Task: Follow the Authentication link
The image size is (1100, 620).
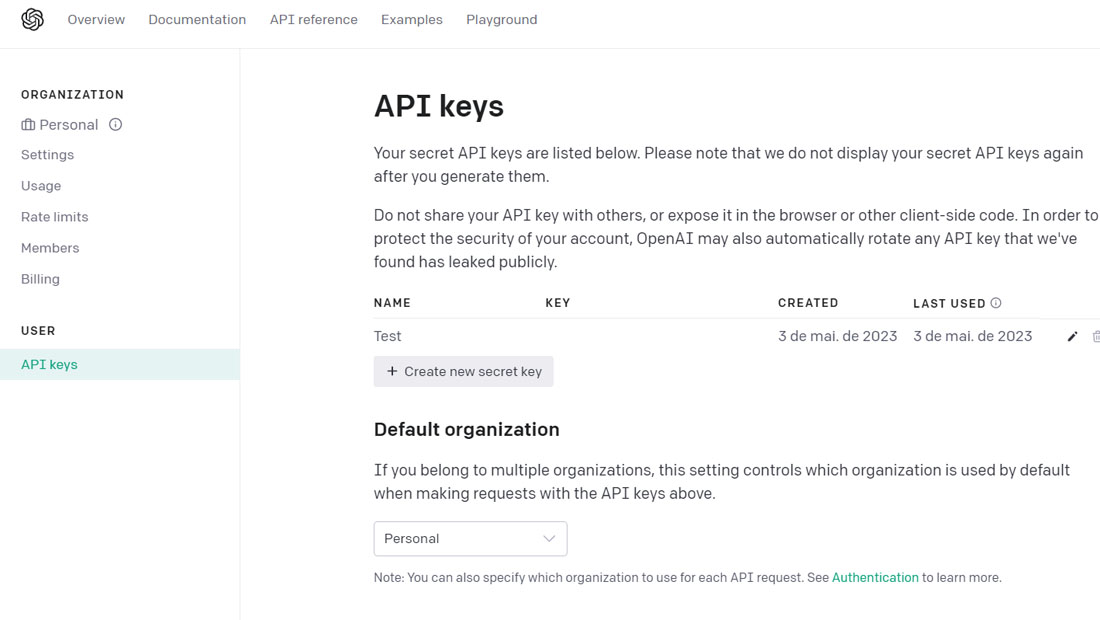Action: pyautogui.click(x=875, y=577)
